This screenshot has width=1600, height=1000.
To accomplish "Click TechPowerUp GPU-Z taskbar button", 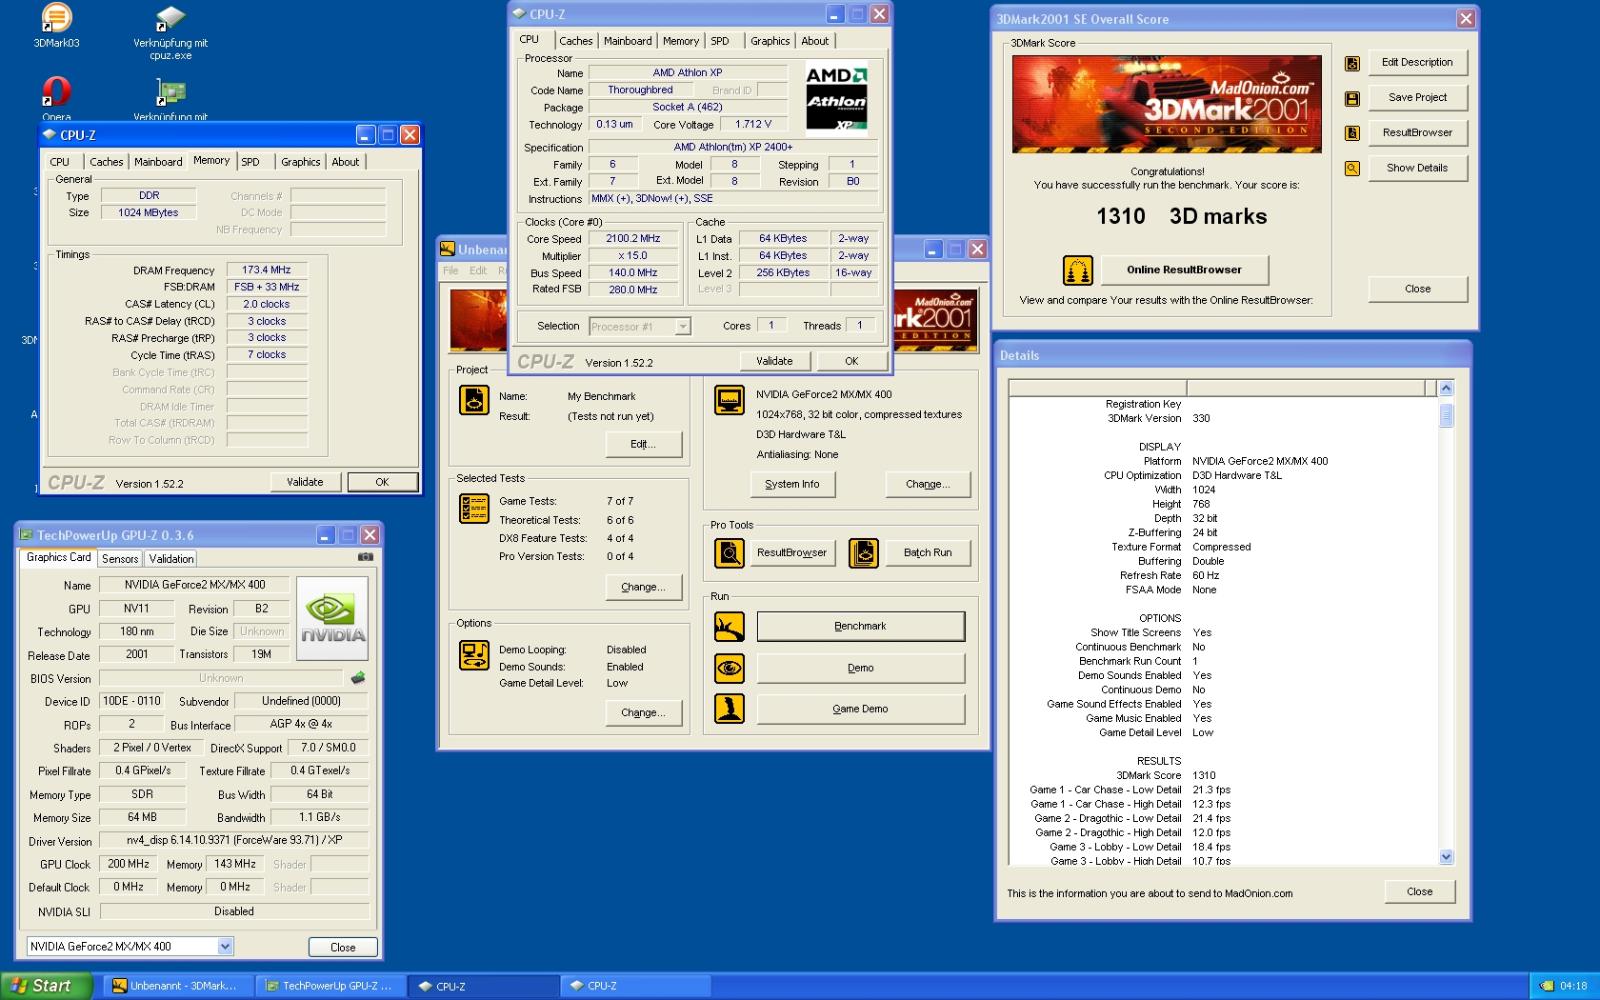I will click(330, 986).
